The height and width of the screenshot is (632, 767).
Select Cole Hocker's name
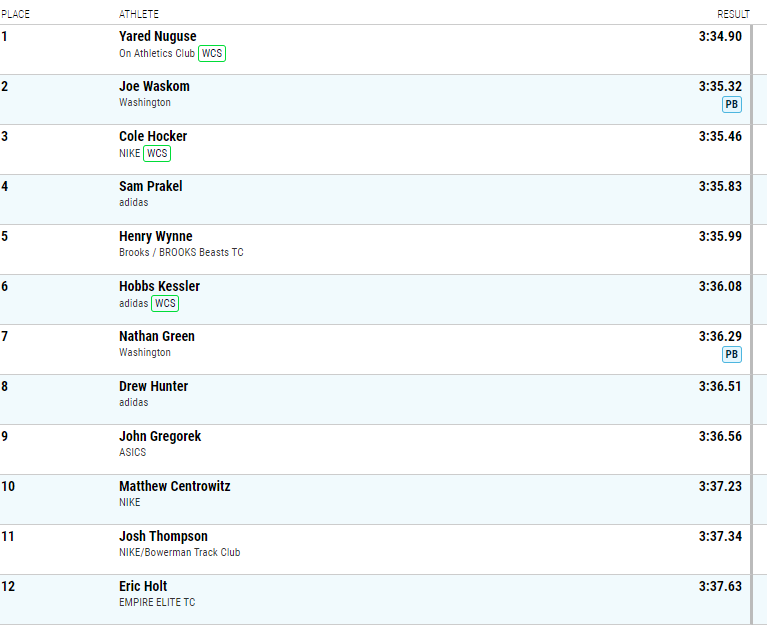pos(153,136)
